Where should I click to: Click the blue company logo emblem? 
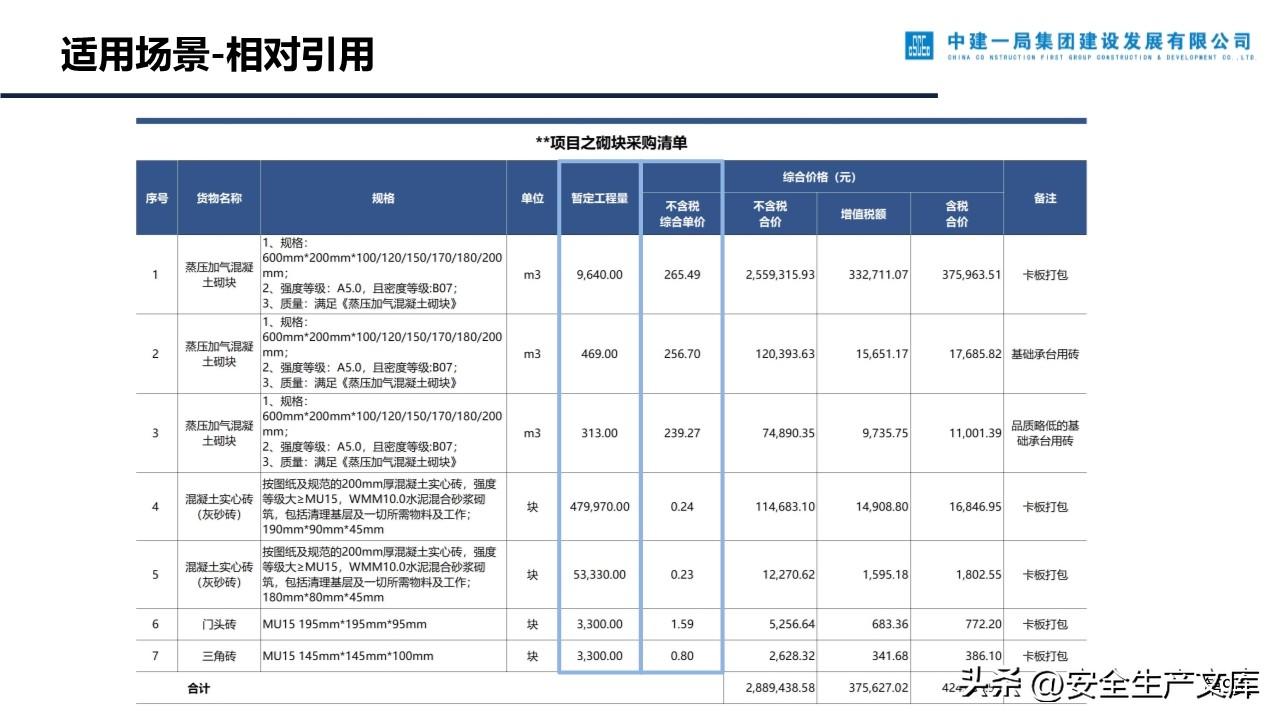(x=918, y=46)
